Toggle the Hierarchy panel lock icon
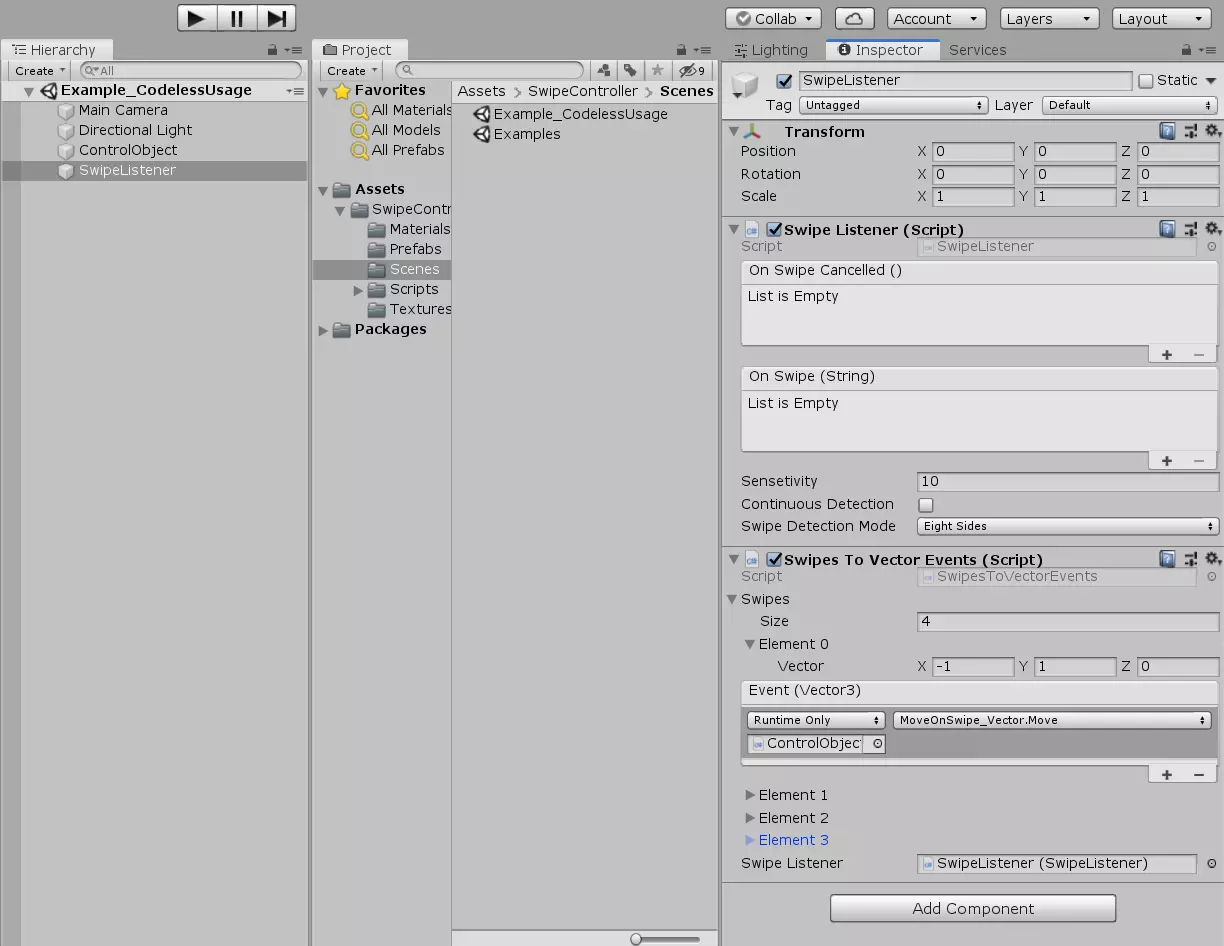The image size is (1224, 946). [x=273, y=50]
